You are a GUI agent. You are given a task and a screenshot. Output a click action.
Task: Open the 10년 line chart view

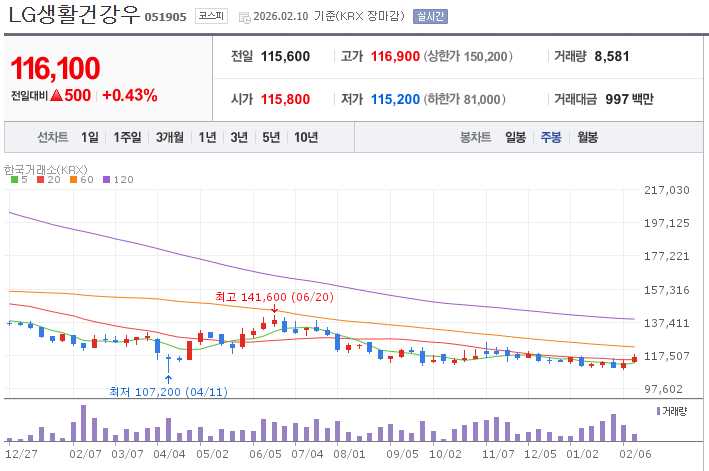(x=306, y=137)
